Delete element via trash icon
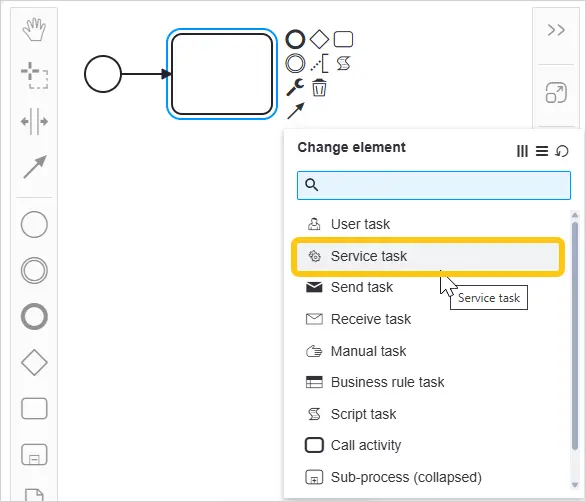 click(x=319, y=88)
